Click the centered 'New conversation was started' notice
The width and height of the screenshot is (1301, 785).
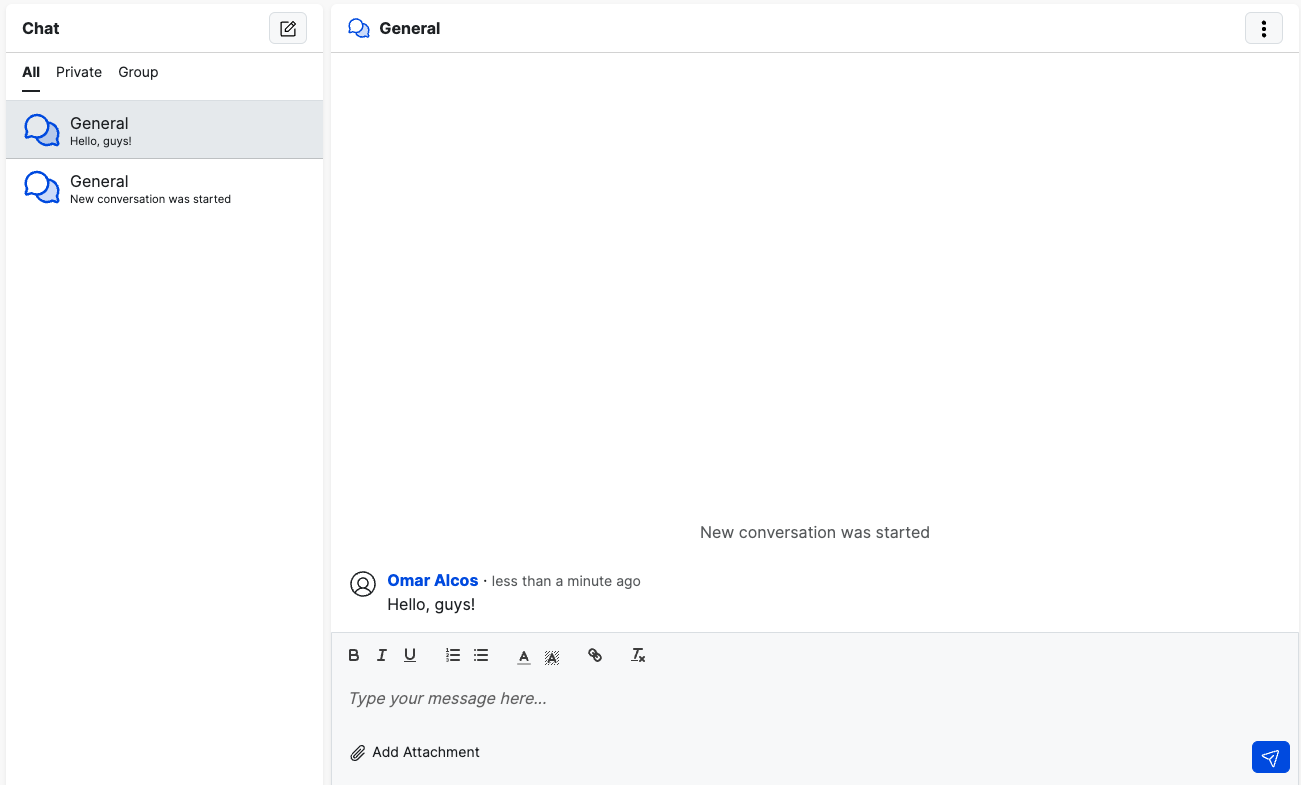tap(815, 533)
